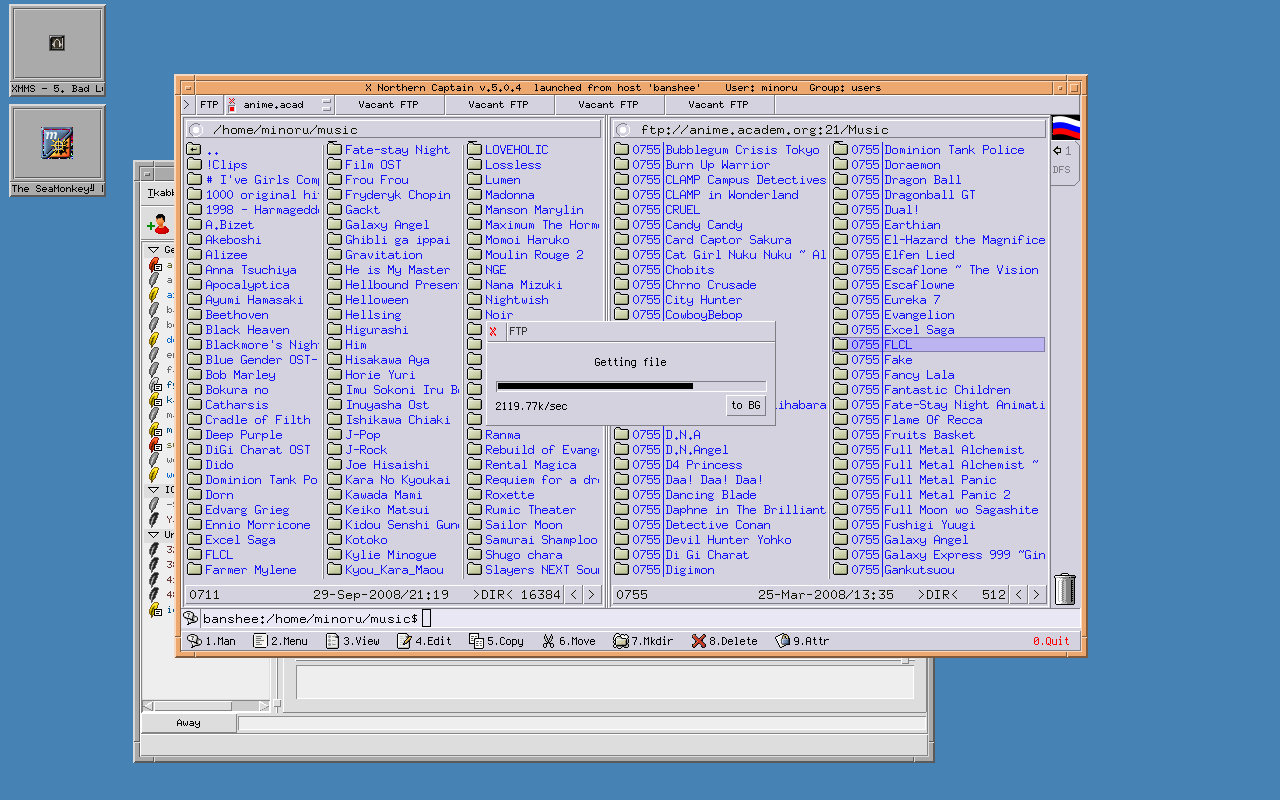Collapse the first contact group triangle in roster

coord(154,250)
